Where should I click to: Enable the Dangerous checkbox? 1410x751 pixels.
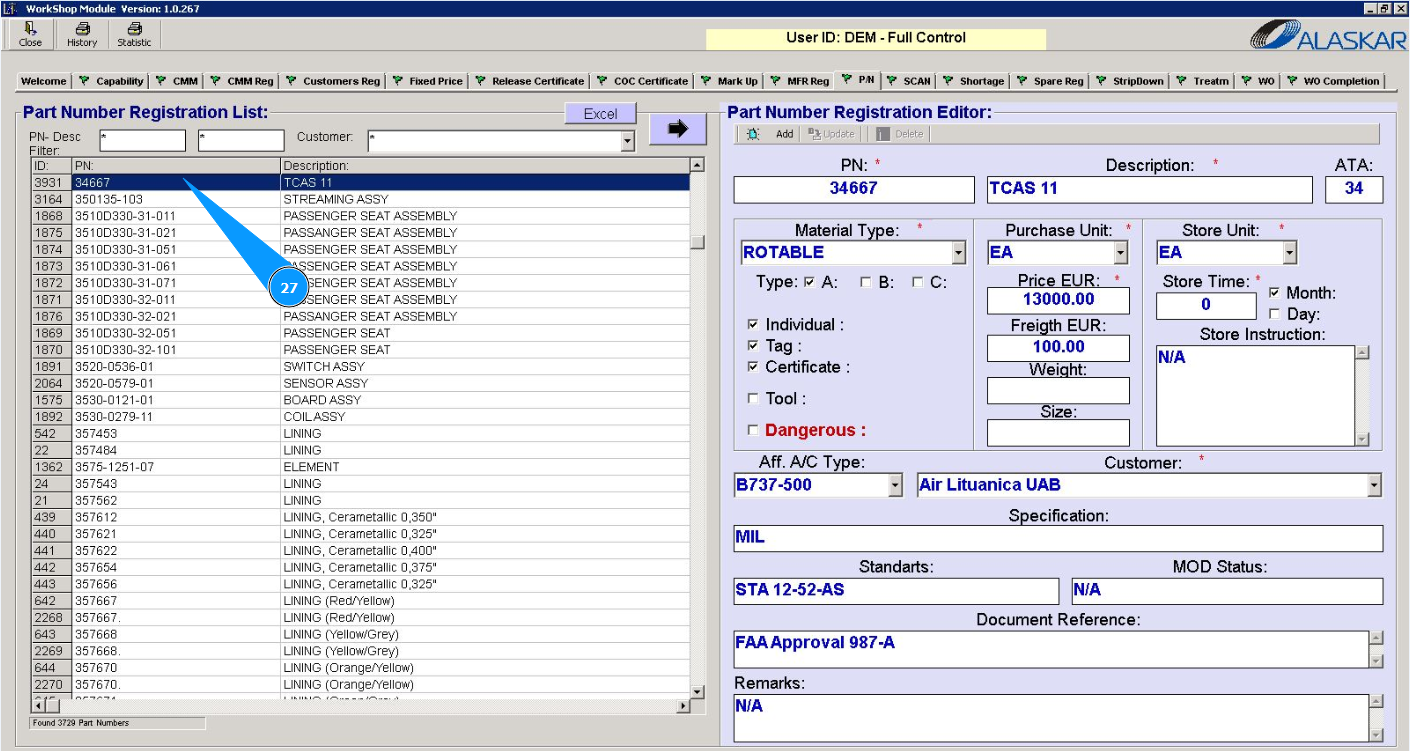point(753,431)
